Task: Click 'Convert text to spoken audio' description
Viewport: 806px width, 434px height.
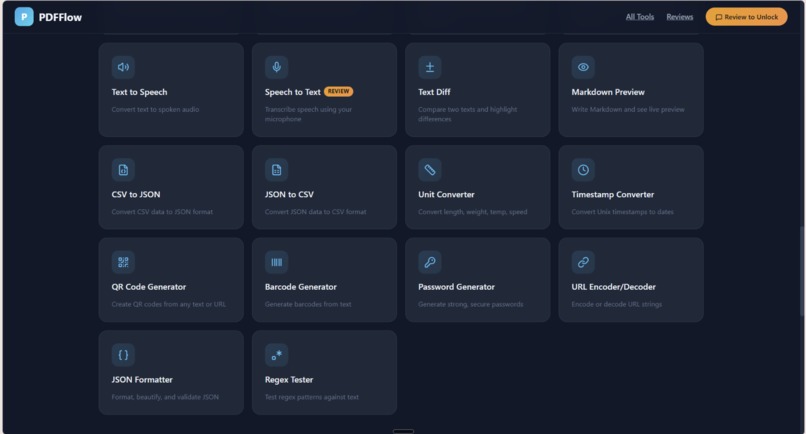Action: coord(155,110)
